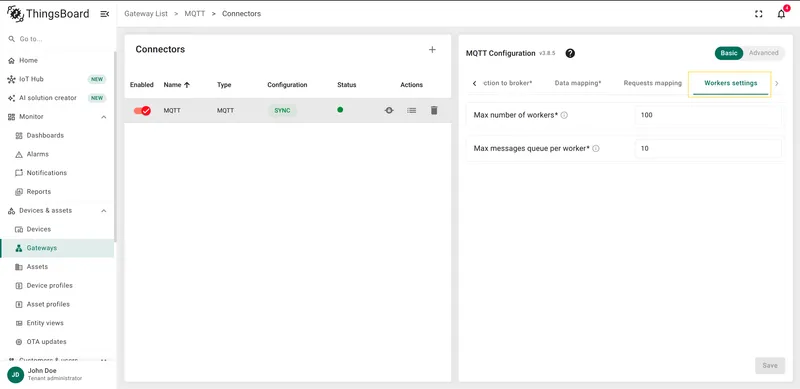This screenshot has height=389, width=800.
Task: Click the OTA updates icon
Action: tap(19, 342)
